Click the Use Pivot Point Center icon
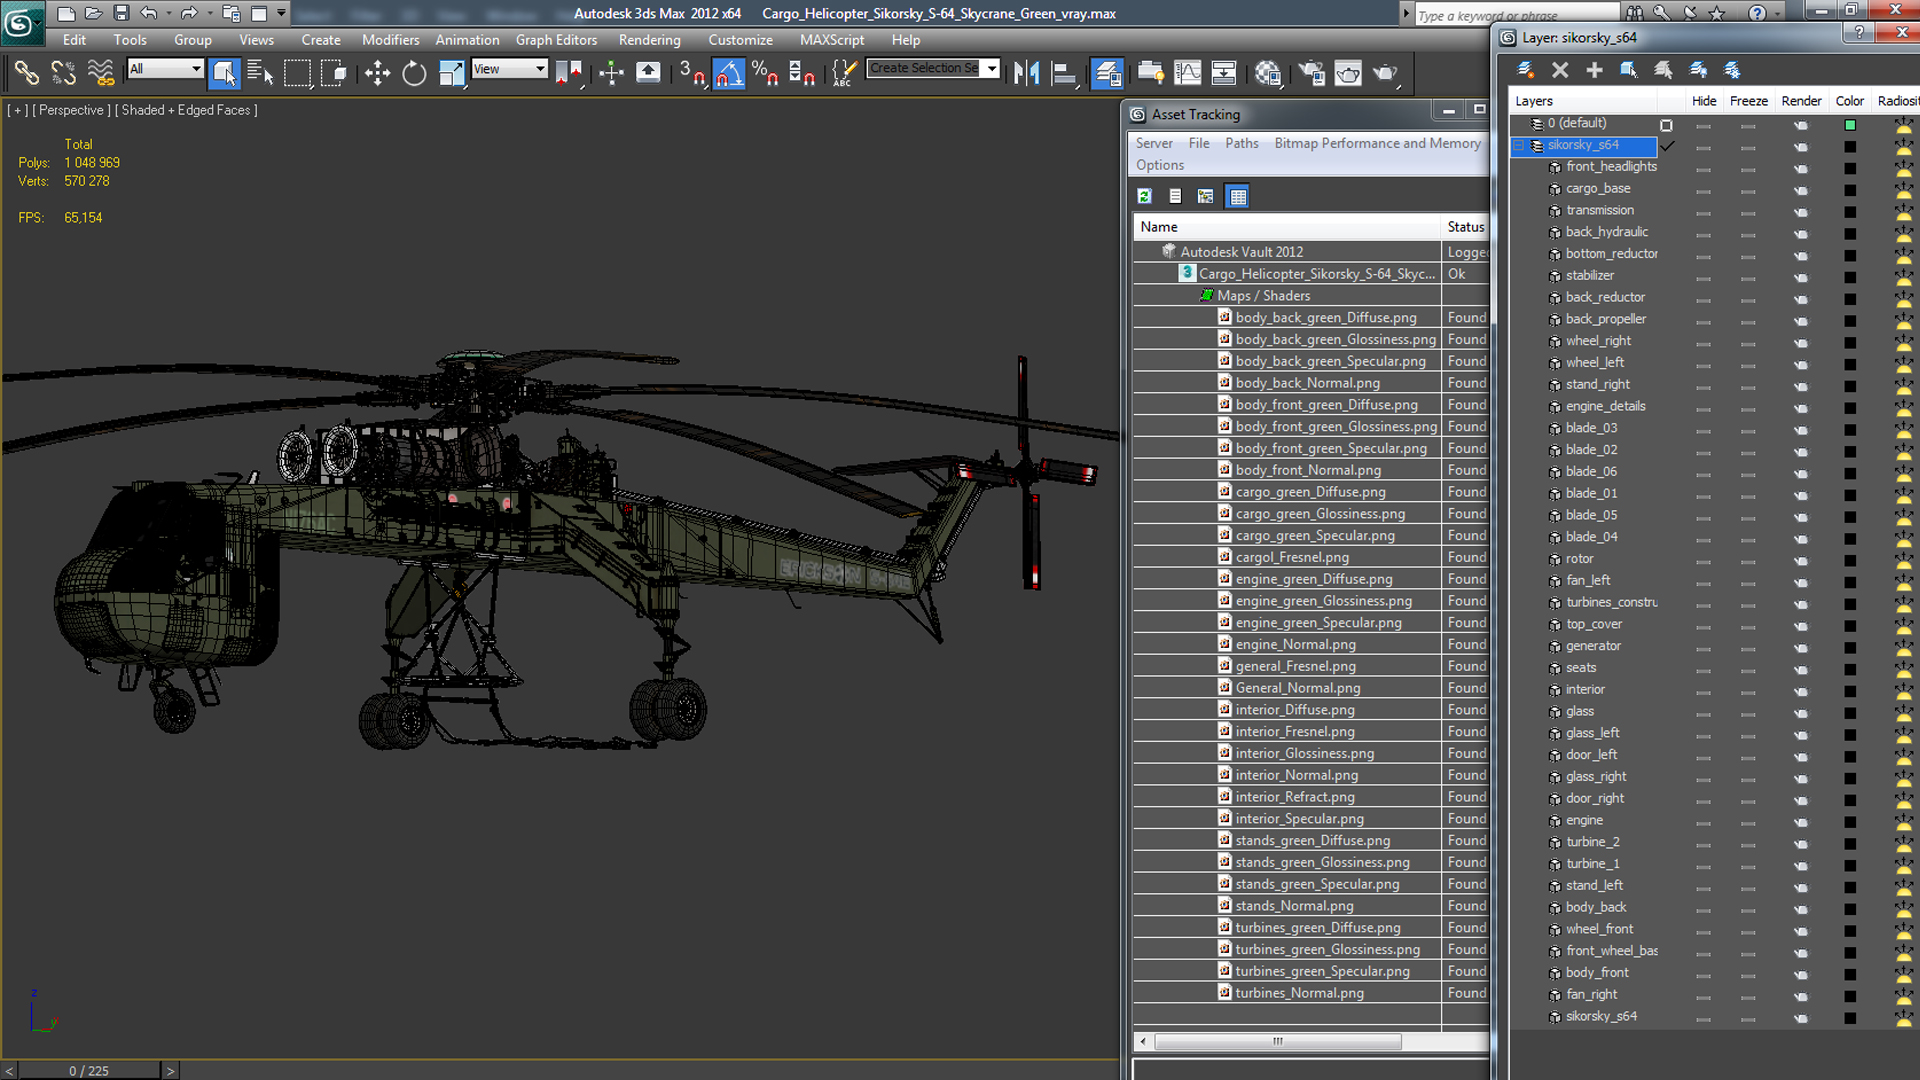1920x1080 pixels. point(569,72)
